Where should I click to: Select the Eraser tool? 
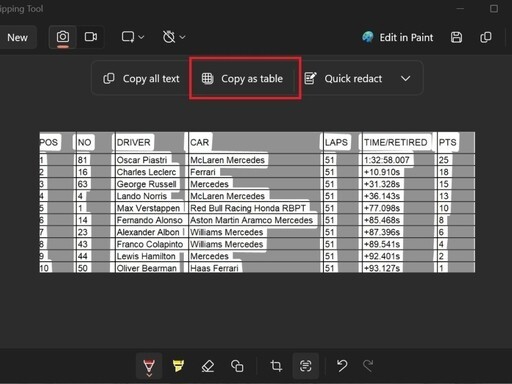click(208, 366)
